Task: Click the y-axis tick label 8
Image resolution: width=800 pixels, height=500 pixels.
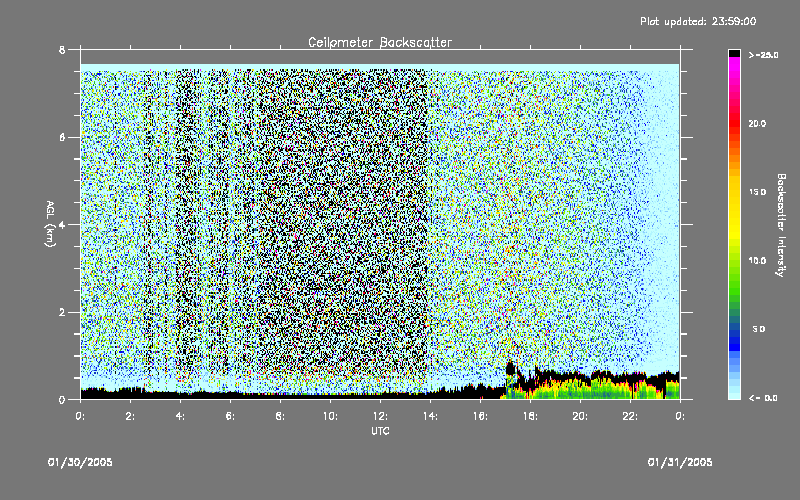Action: coord(62,50)
